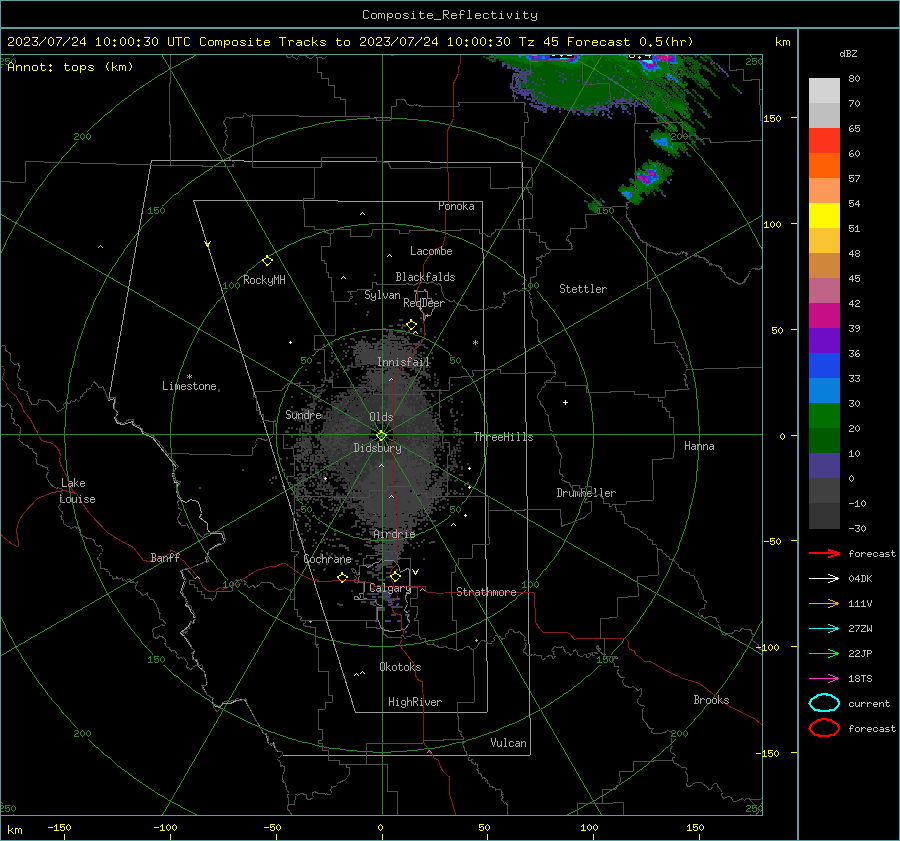Click the Composite_Reflectivity title
The image size is (900, 841).
click(450, 15)
